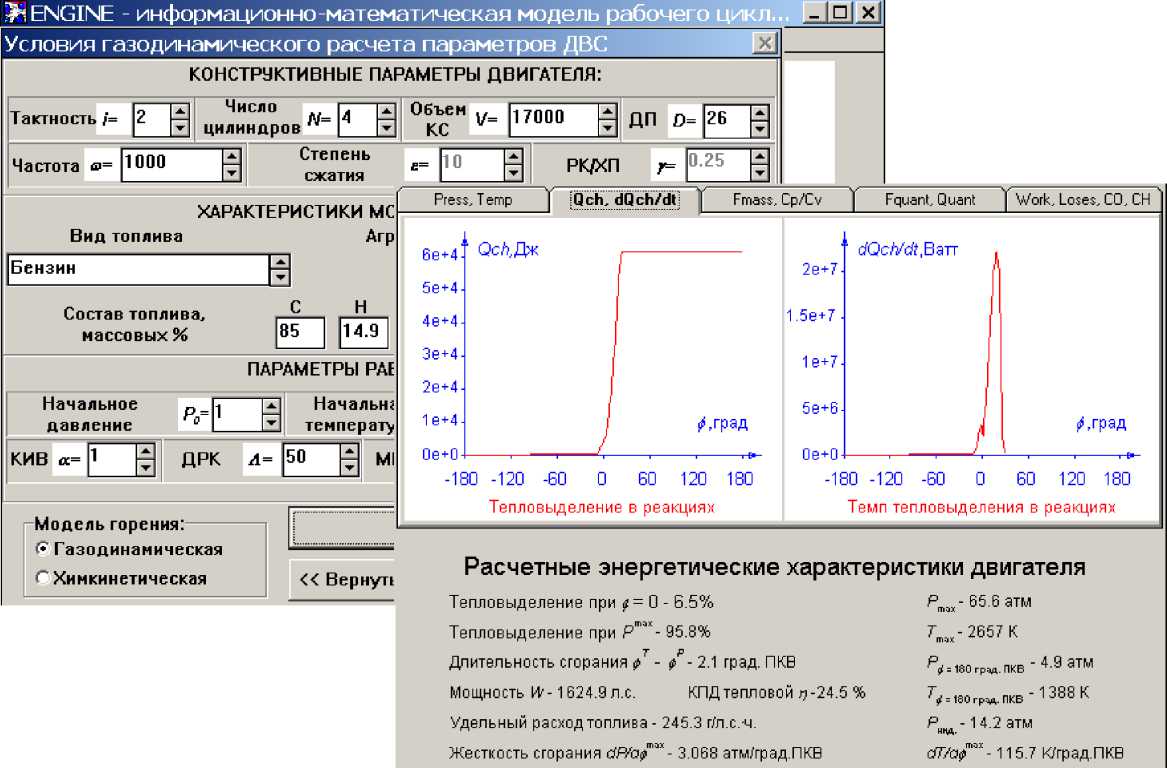
Task: Decrease the Частота value
Action: [x=231, y=173]
